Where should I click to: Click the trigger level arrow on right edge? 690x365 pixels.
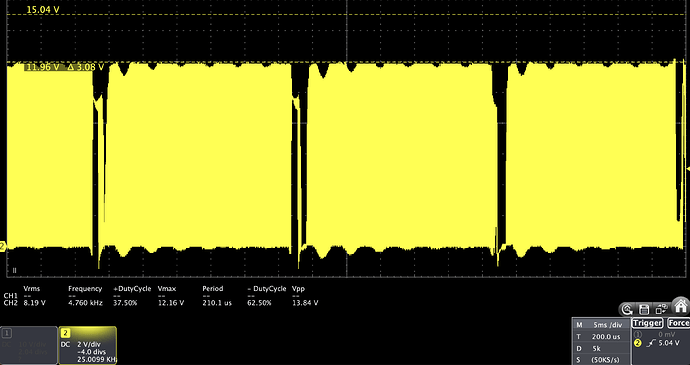[x=688, y=170]
